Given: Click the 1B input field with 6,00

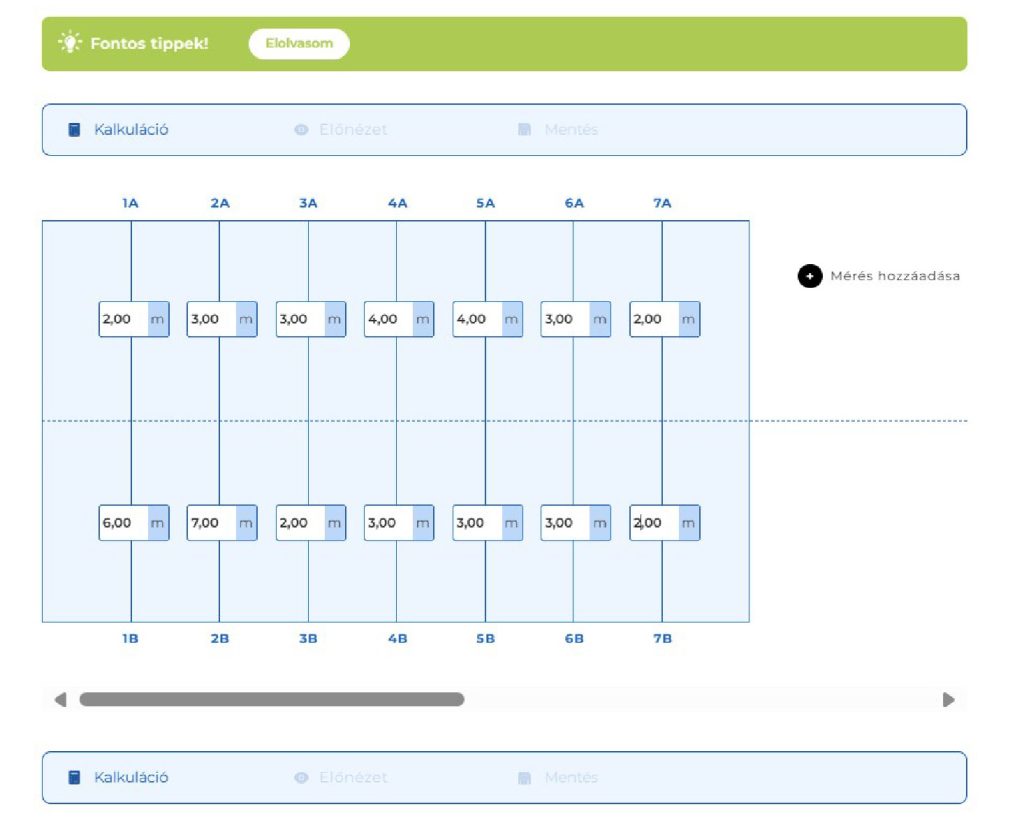Looking at the screenshot, I should pyautogui.click(x=123, y=523).
